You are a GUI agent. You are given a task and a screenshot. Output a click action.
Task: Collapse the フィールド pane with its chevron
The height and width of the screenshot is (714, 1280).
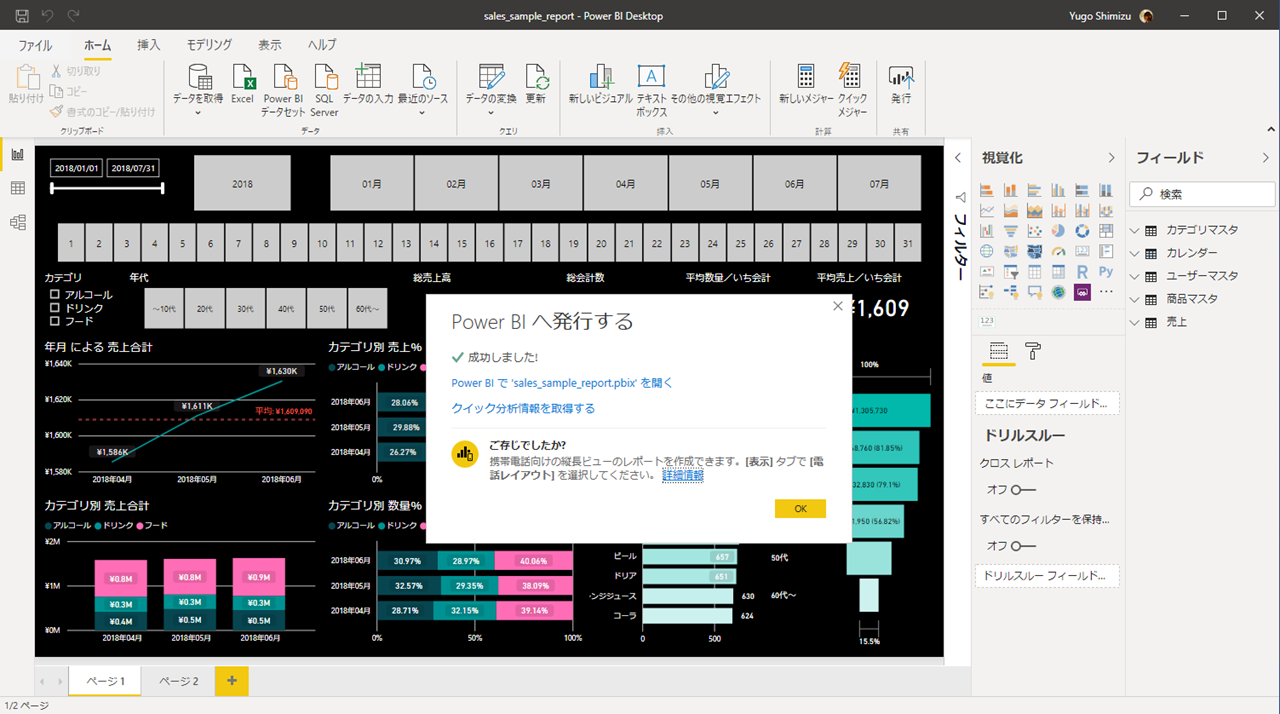[1265, 158]
